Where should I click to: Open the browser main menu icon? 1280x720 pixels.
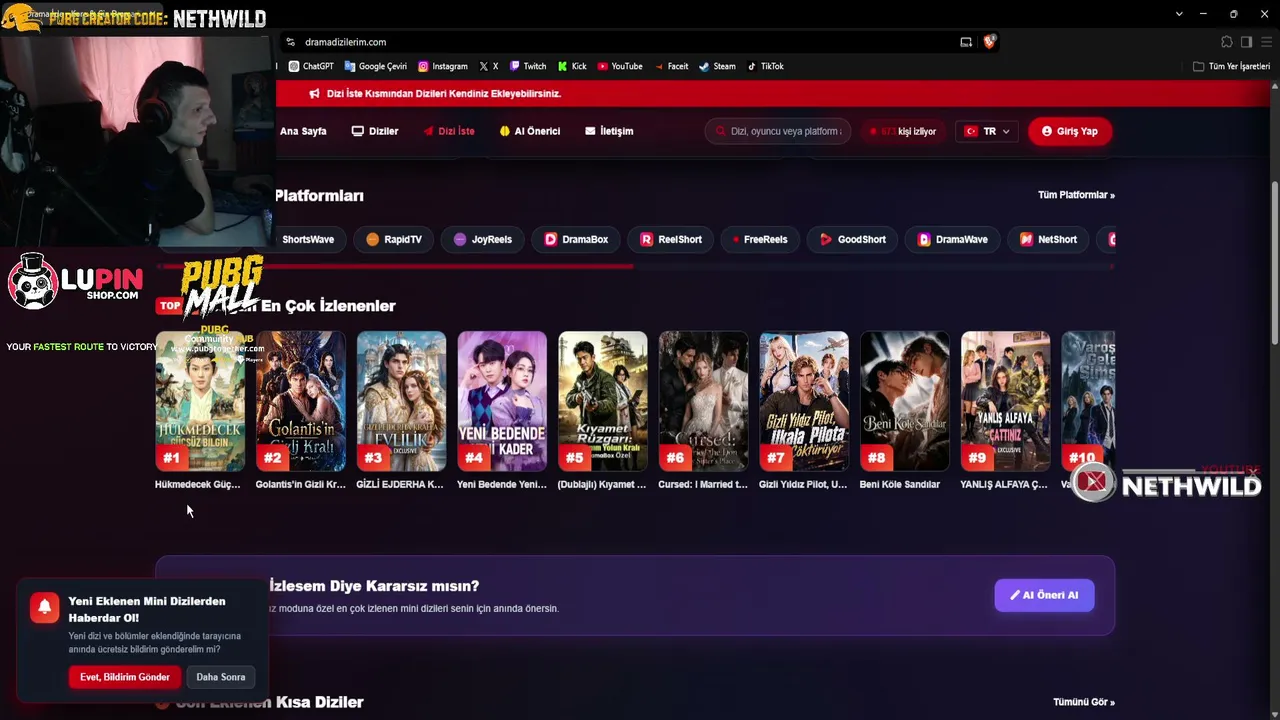click(x=1266, y=42)
